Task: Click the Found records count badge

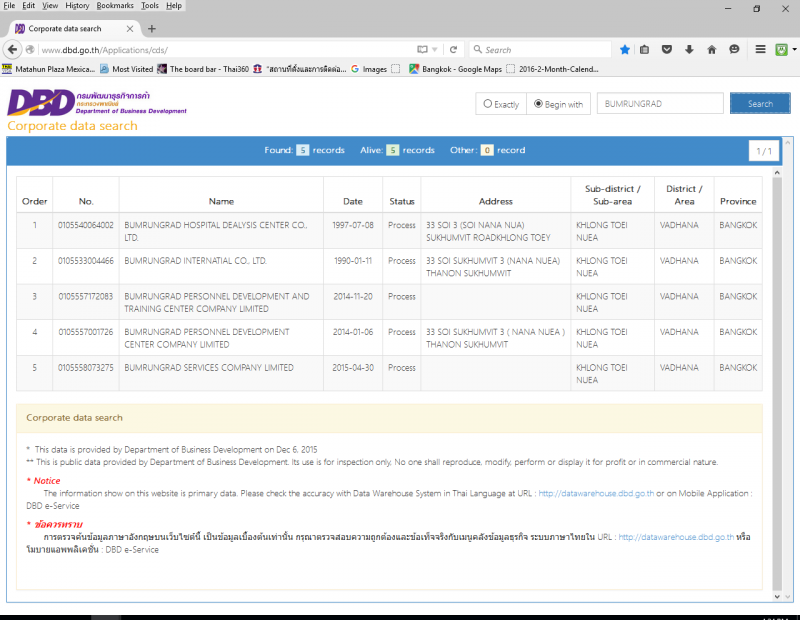Action: click(x=303, y=150)
